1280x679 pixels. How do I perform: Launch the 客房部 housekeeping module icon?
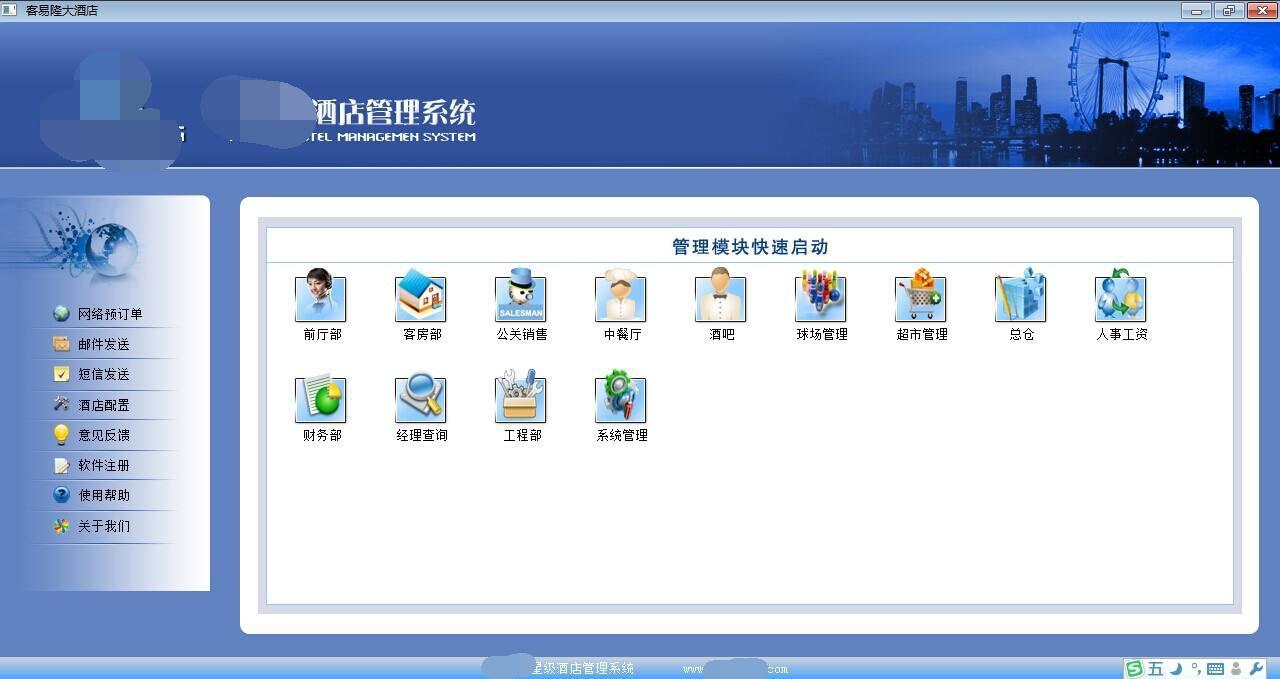[x=420, y=299]
